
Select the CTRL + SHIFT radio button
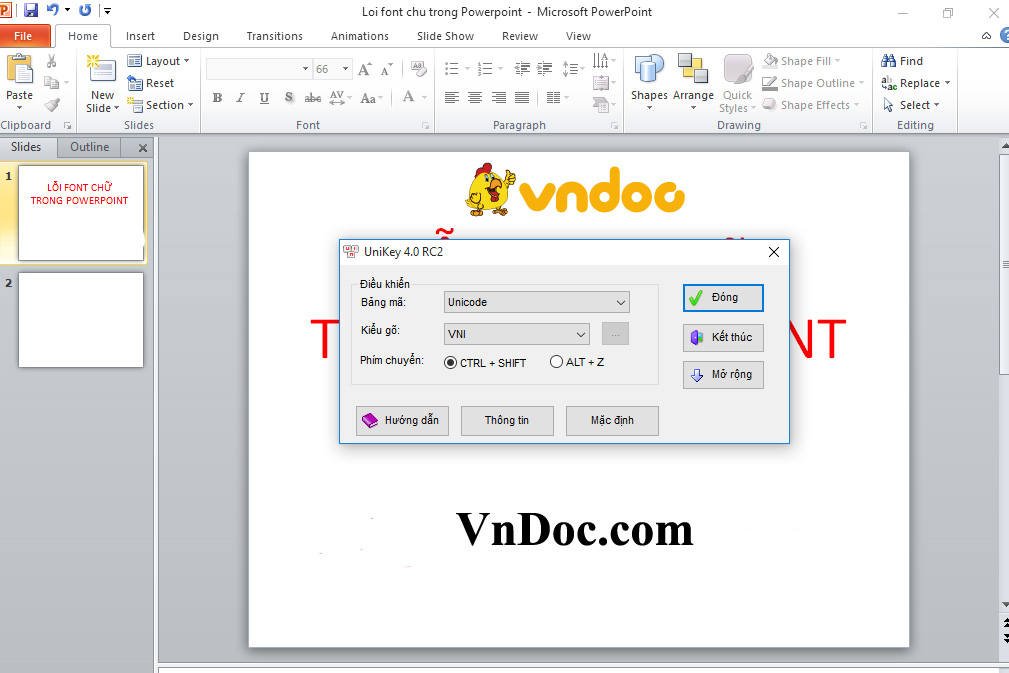450,363
